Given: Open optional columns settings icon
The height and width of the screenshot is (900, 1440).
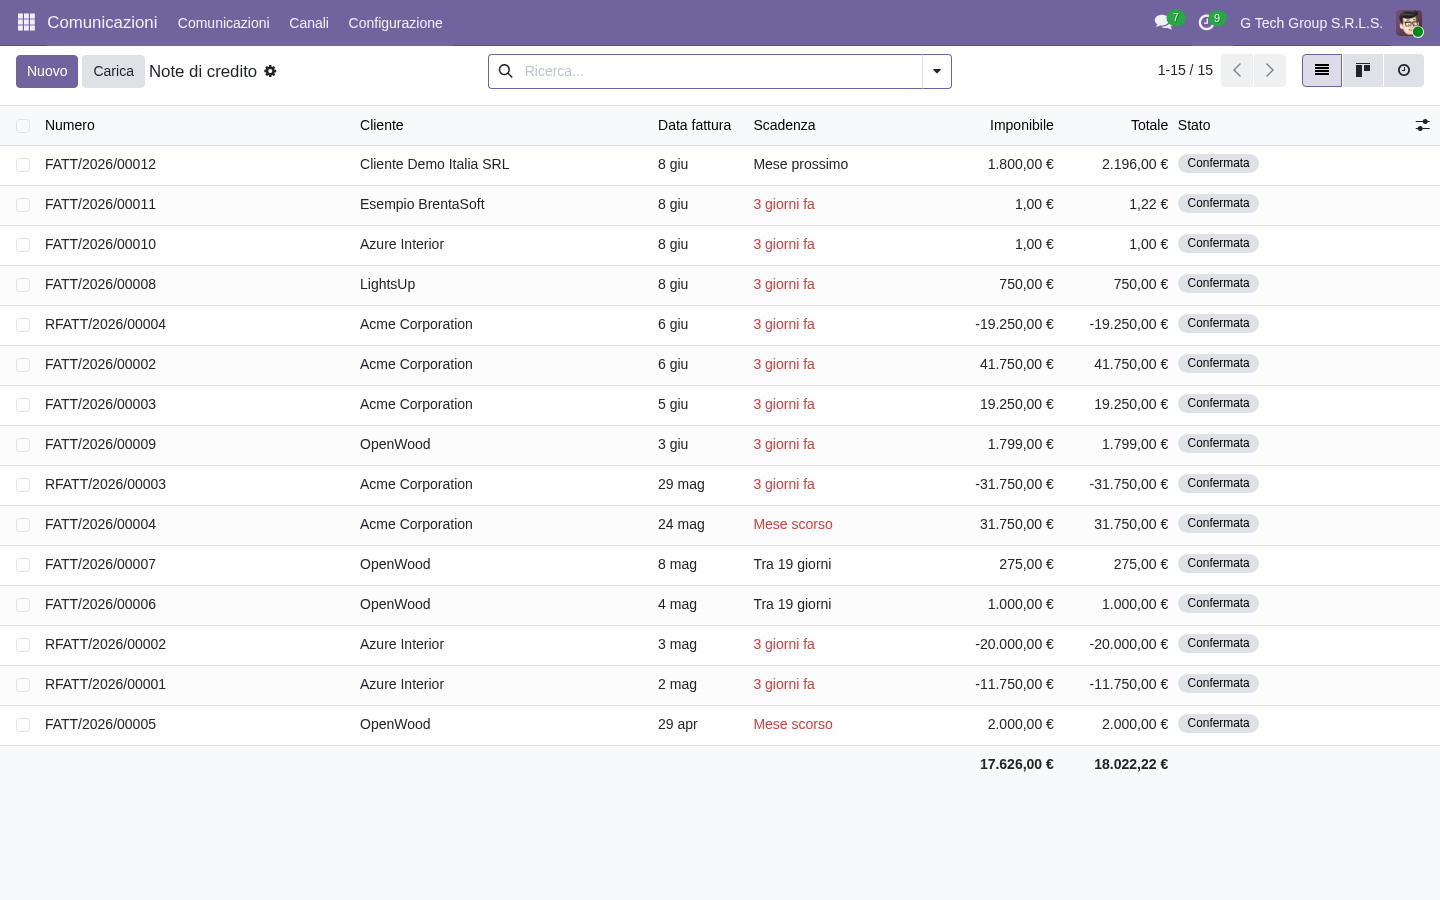Looking at the screenshot, I should (x=1422, y=125).
